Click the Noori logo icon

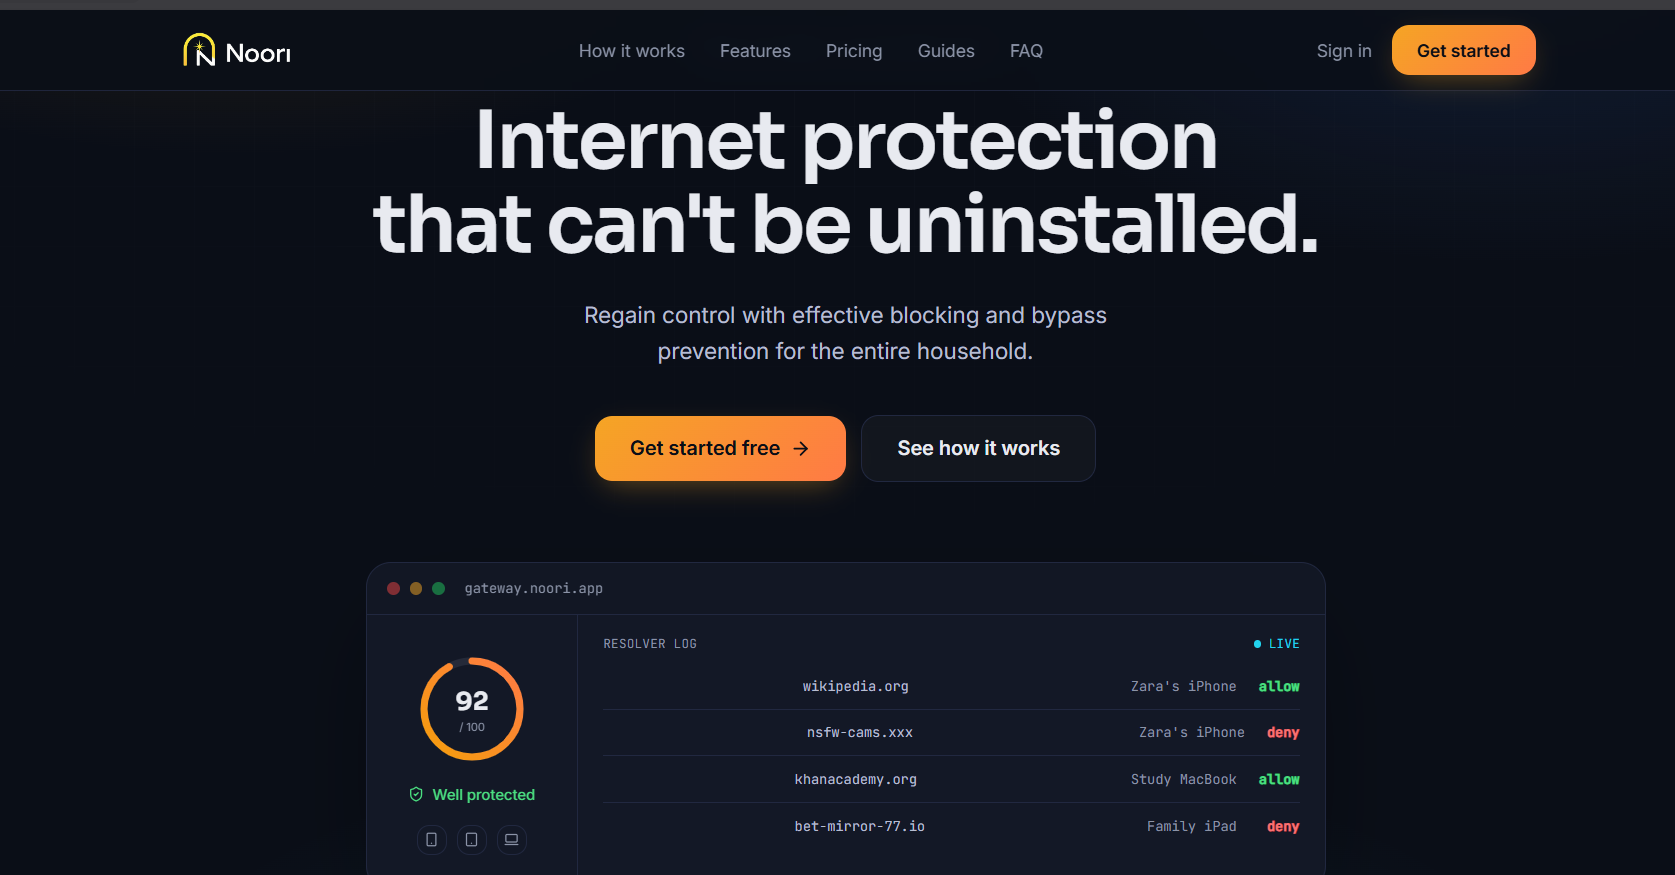199,50
